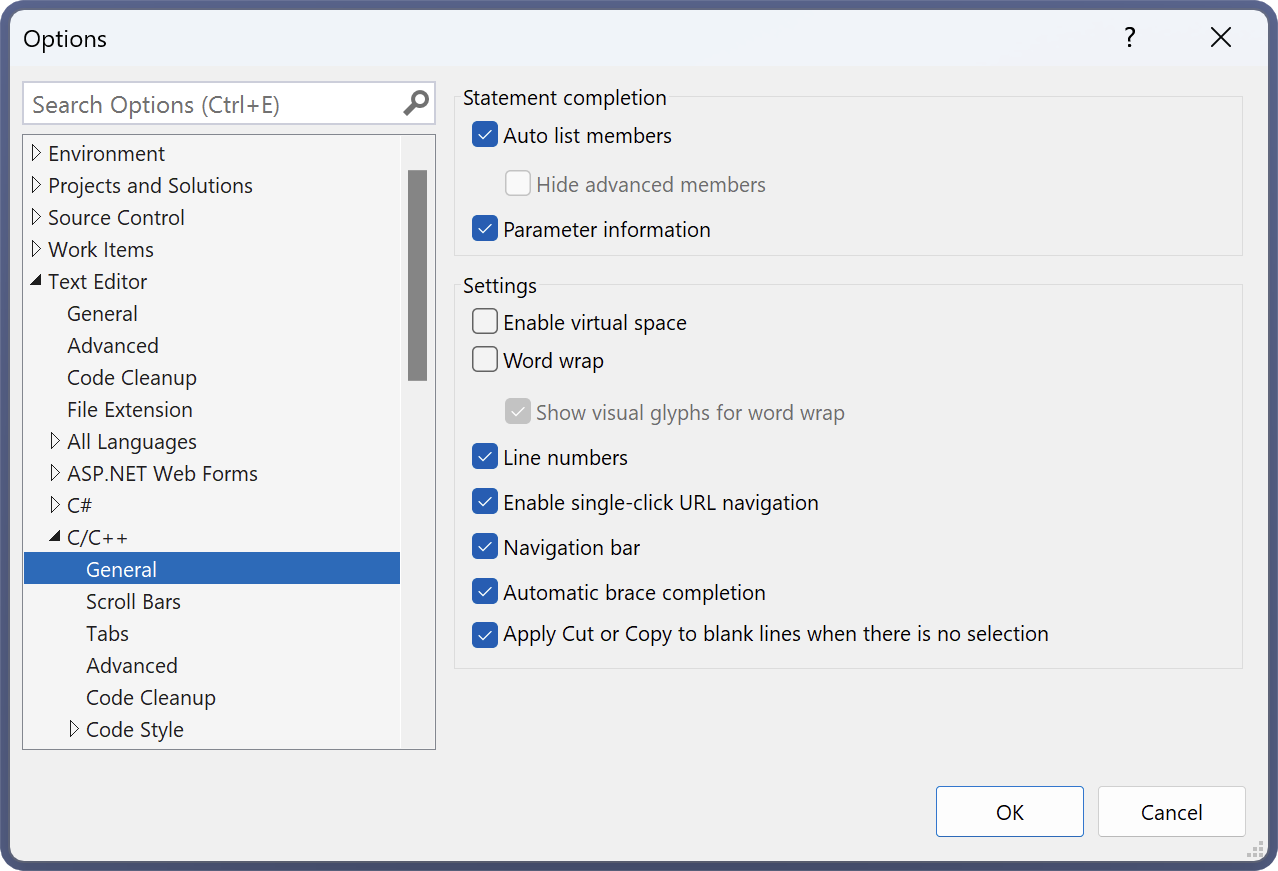1278x871 pixels.
Task: Click the options tree scrollbar thumb
Action: point(417,275)
